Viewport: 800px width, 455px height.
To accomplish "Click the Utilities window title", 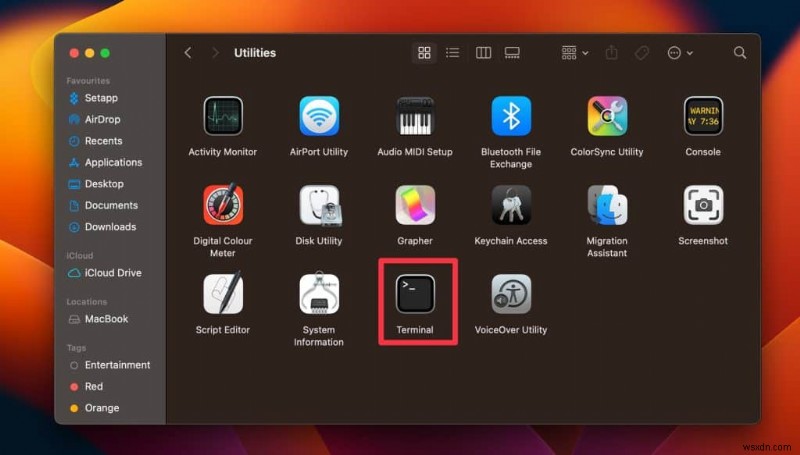I will click(255, 53).
